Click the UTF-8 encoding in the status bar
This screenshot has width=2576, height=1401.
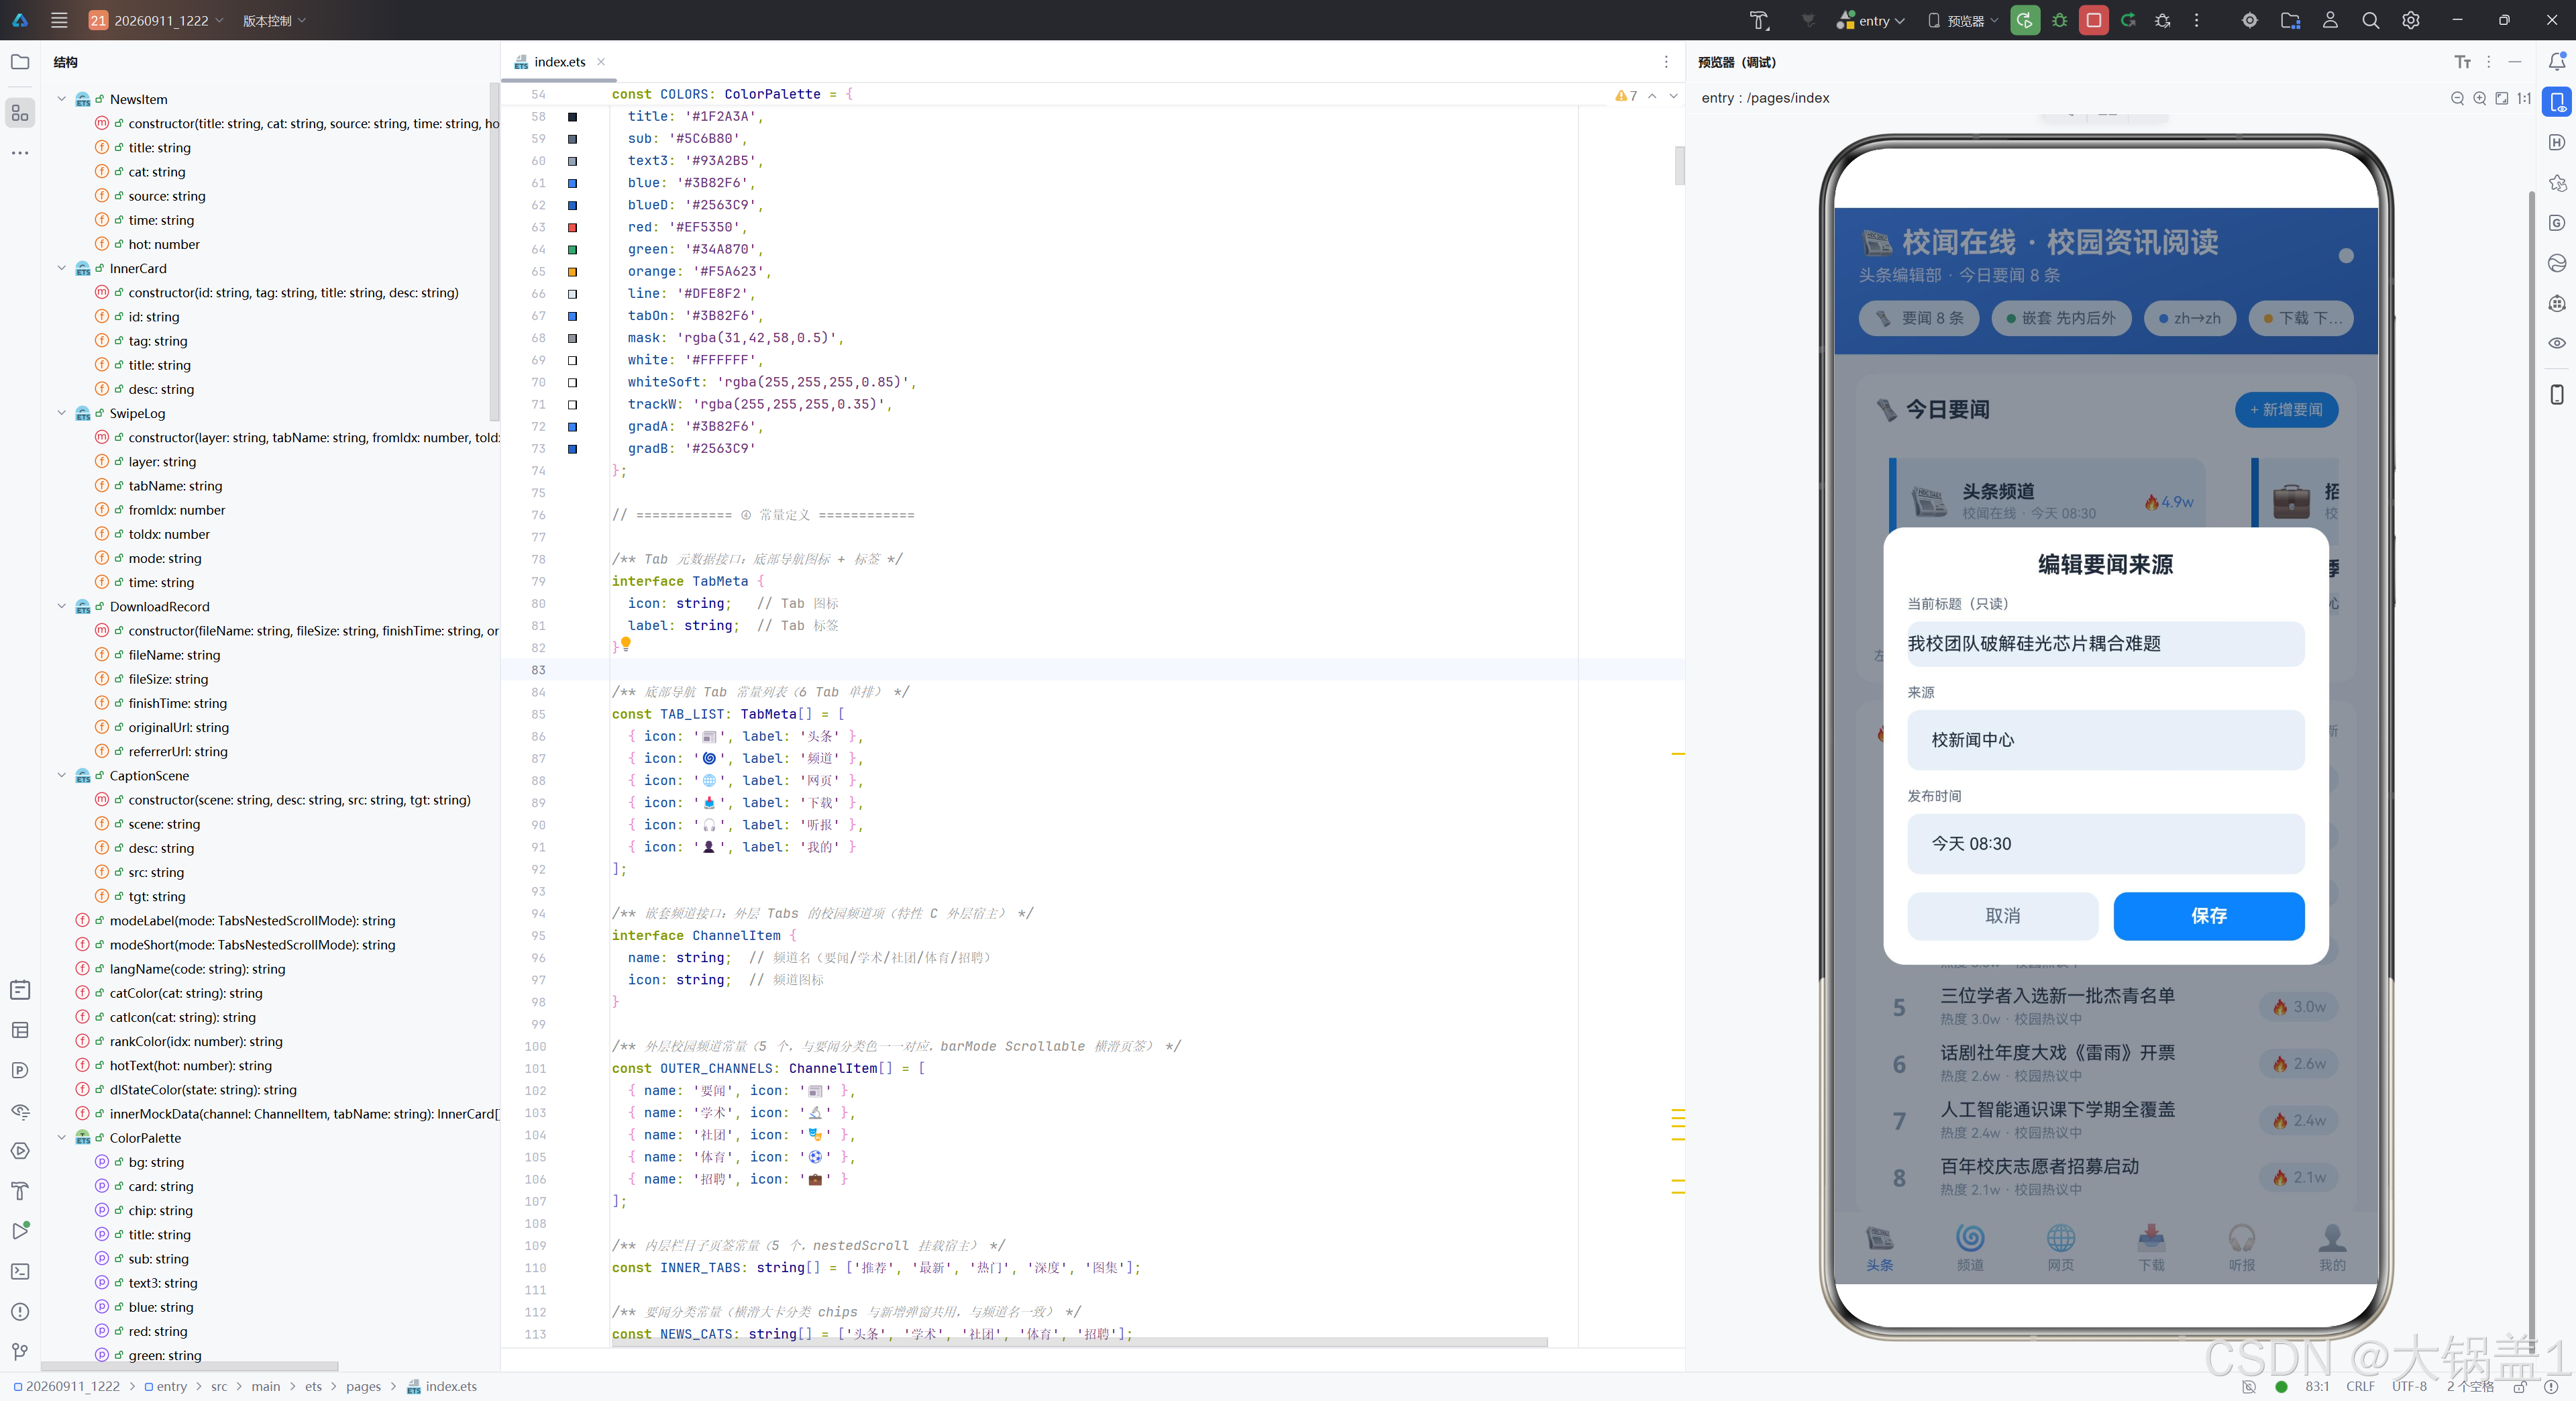tap(2409, 1386)
